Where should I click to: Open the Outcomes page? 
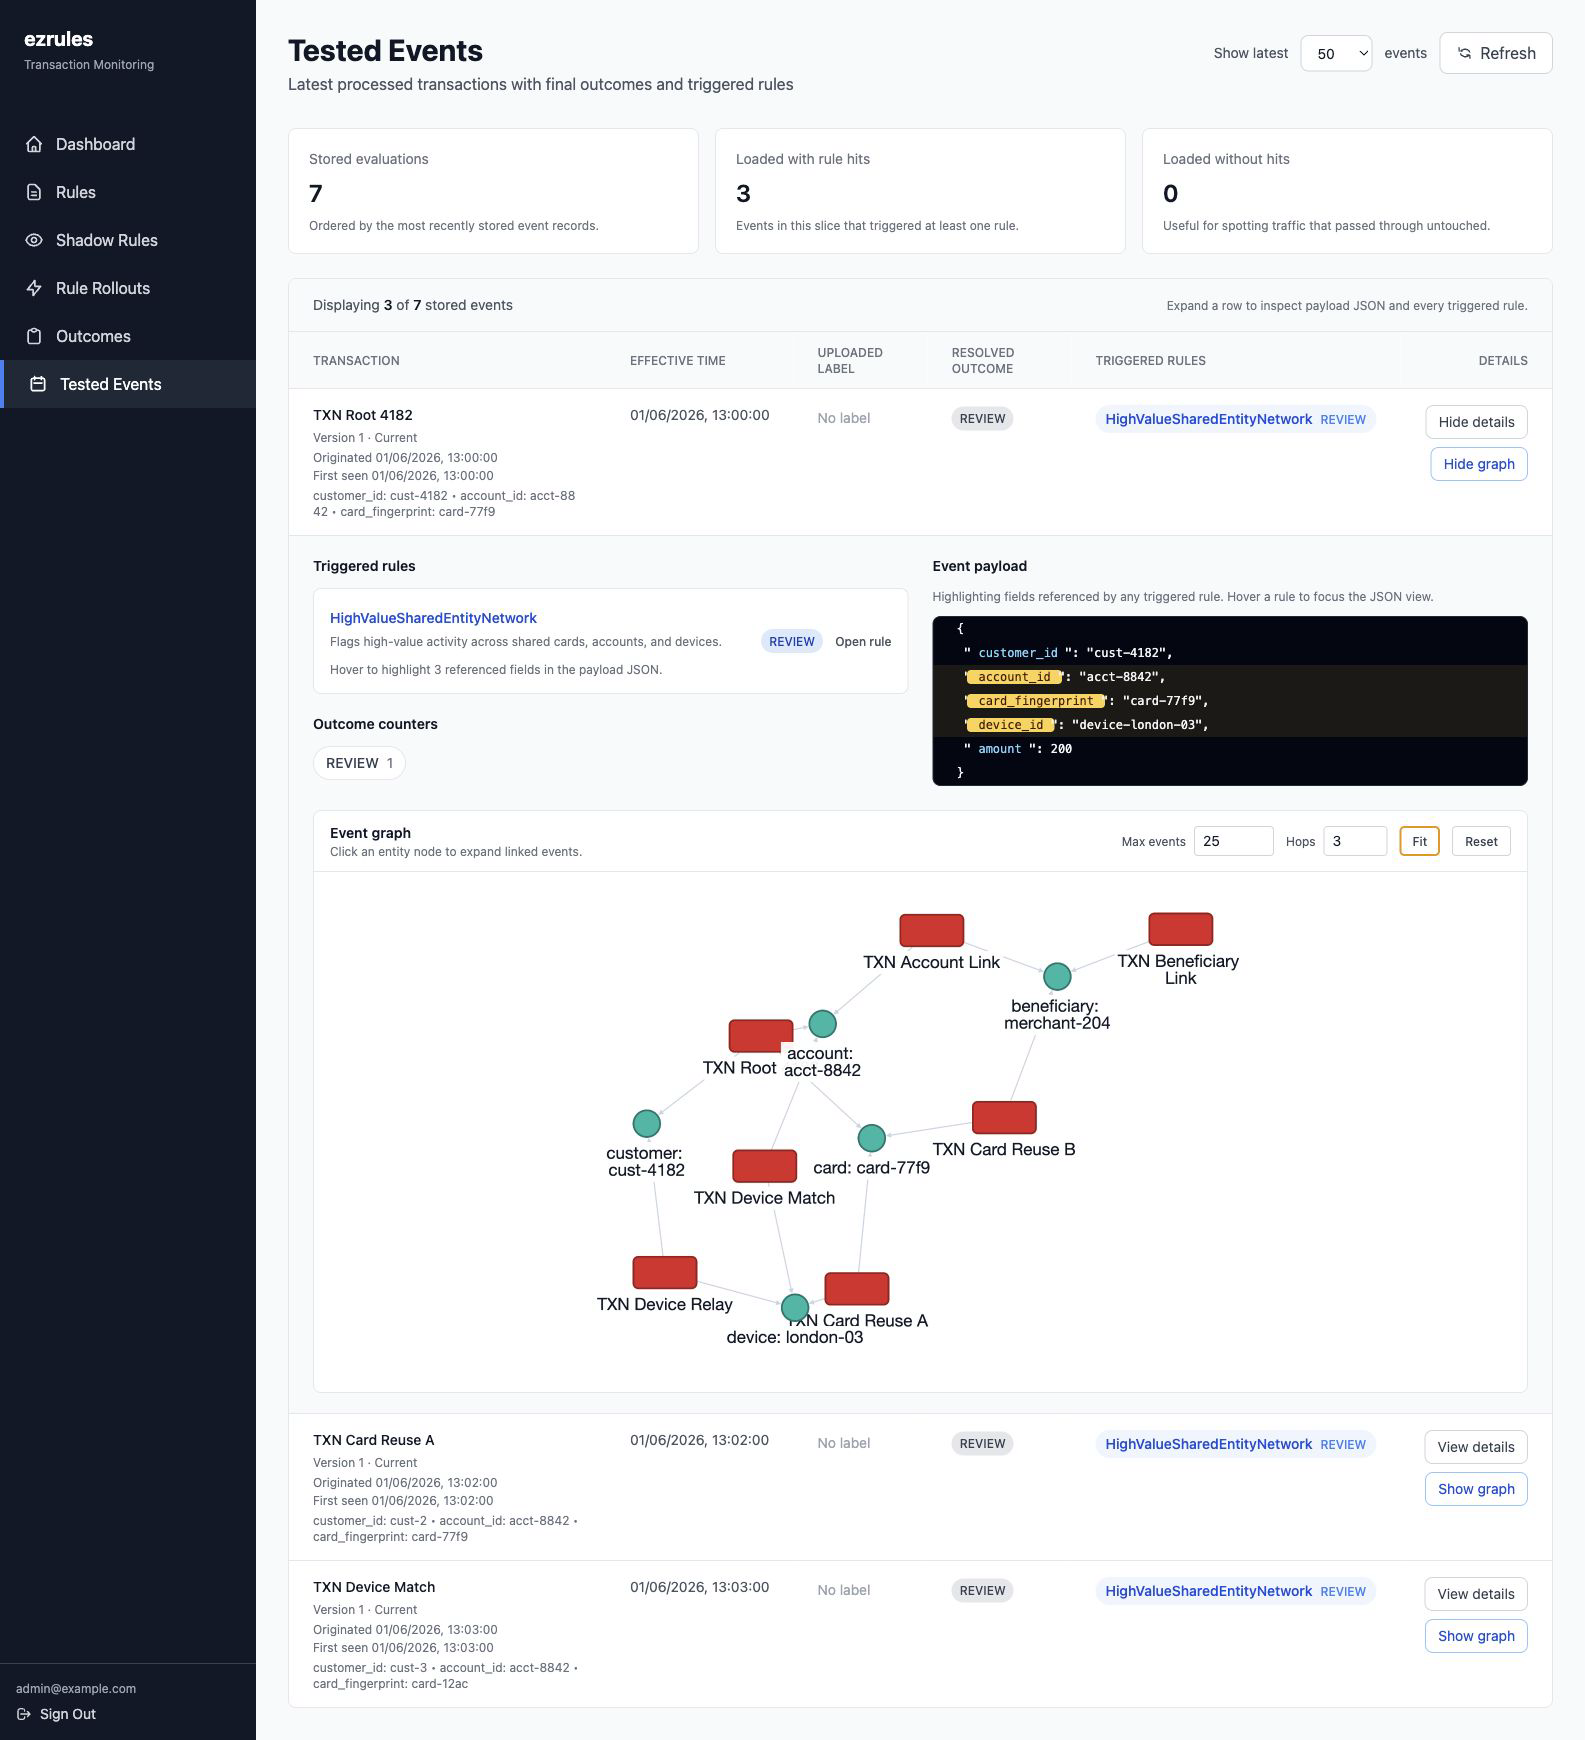128,336
